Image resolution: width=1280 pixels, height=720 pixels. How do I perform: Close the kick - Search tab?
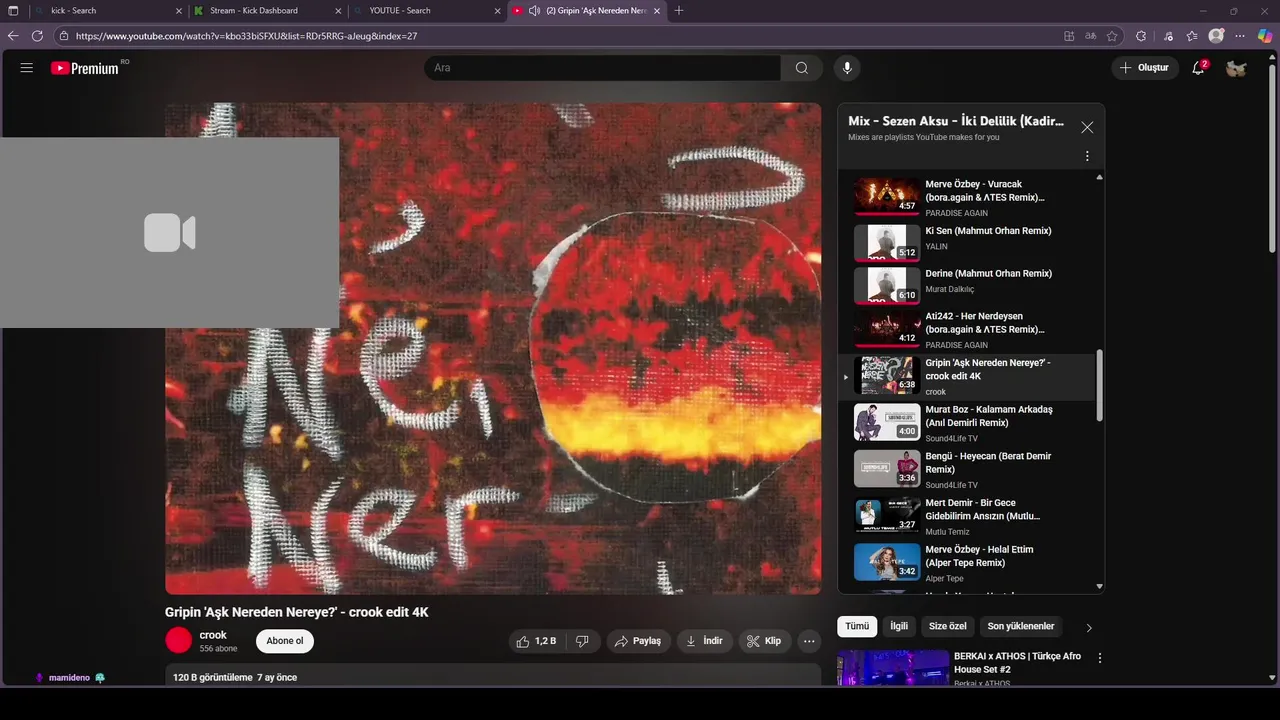[179, 11]
